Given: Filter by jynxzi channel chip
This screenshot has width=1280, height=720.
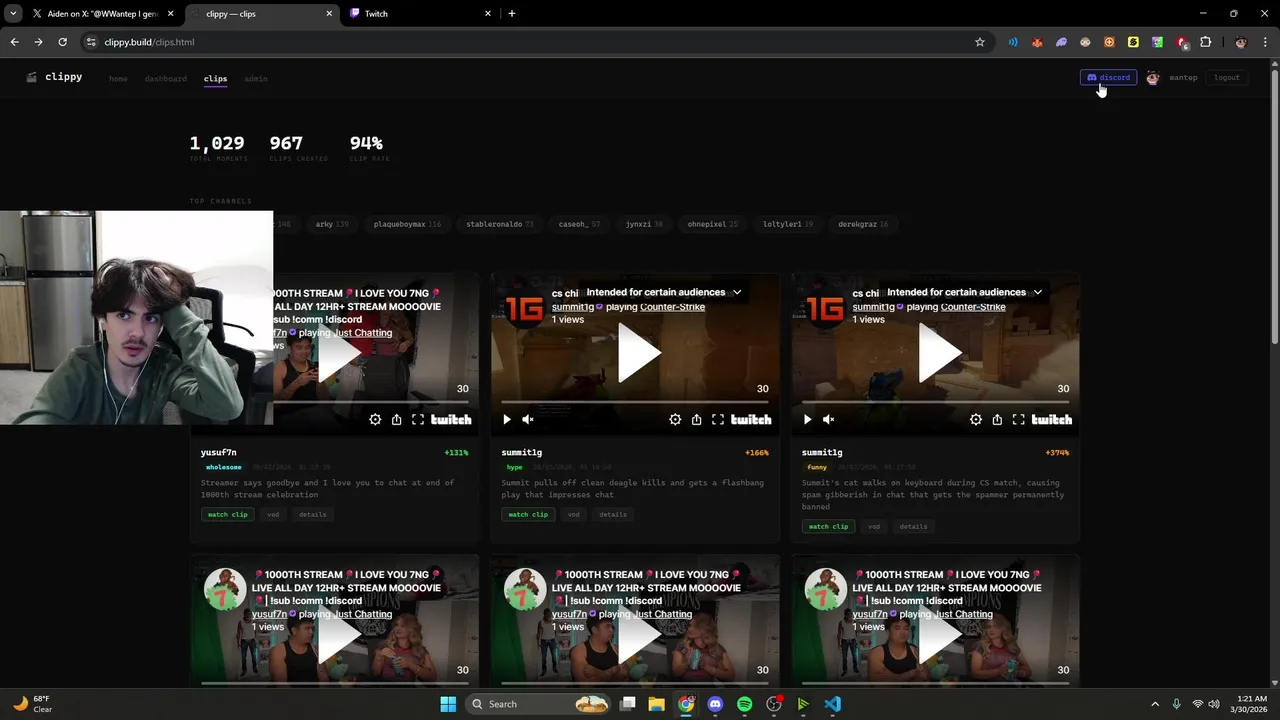Looking at the screenshot, I should pyautogui.click(x=644, y=224).
